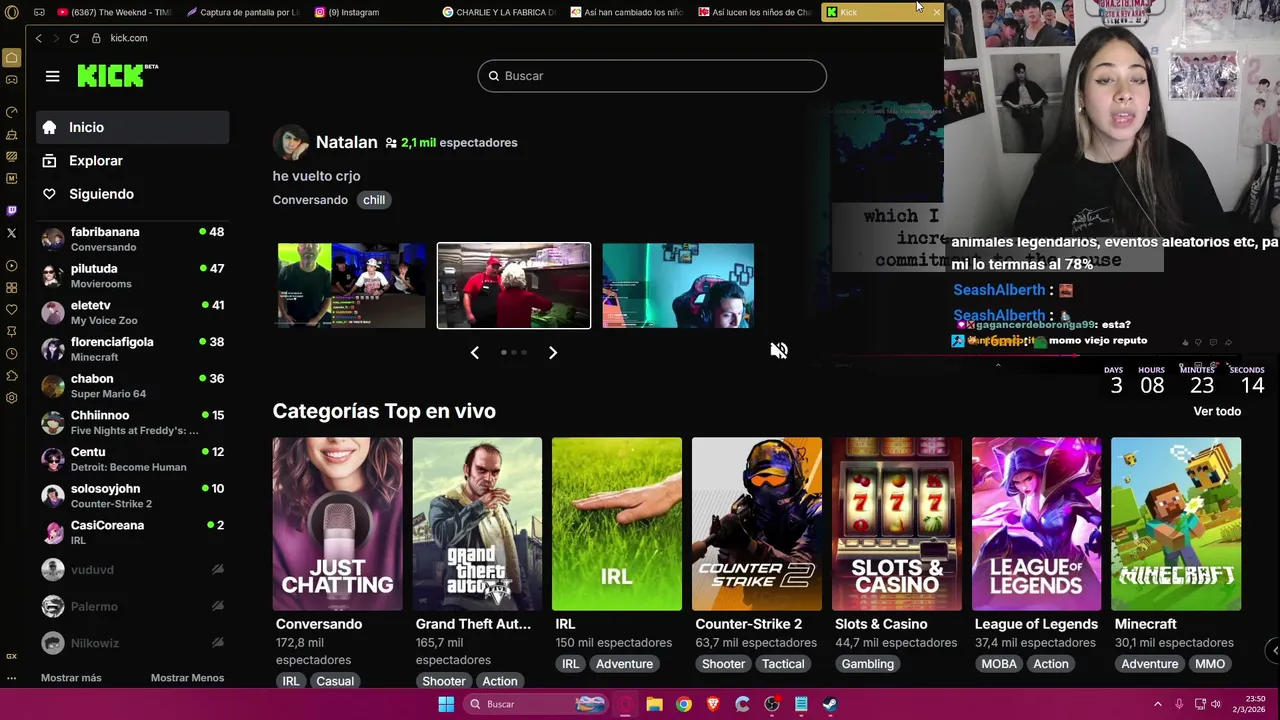Click the chill tag

pos(374,200)
